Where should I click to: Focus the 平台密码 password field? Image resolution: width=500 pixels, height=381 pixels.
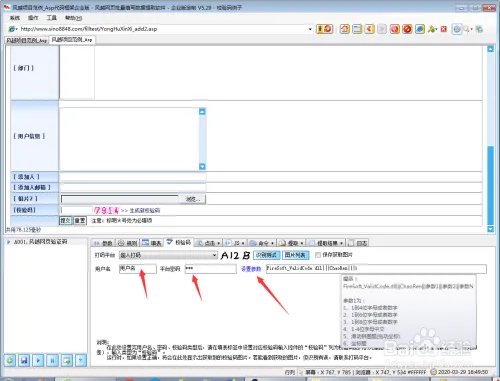(211, 269)
